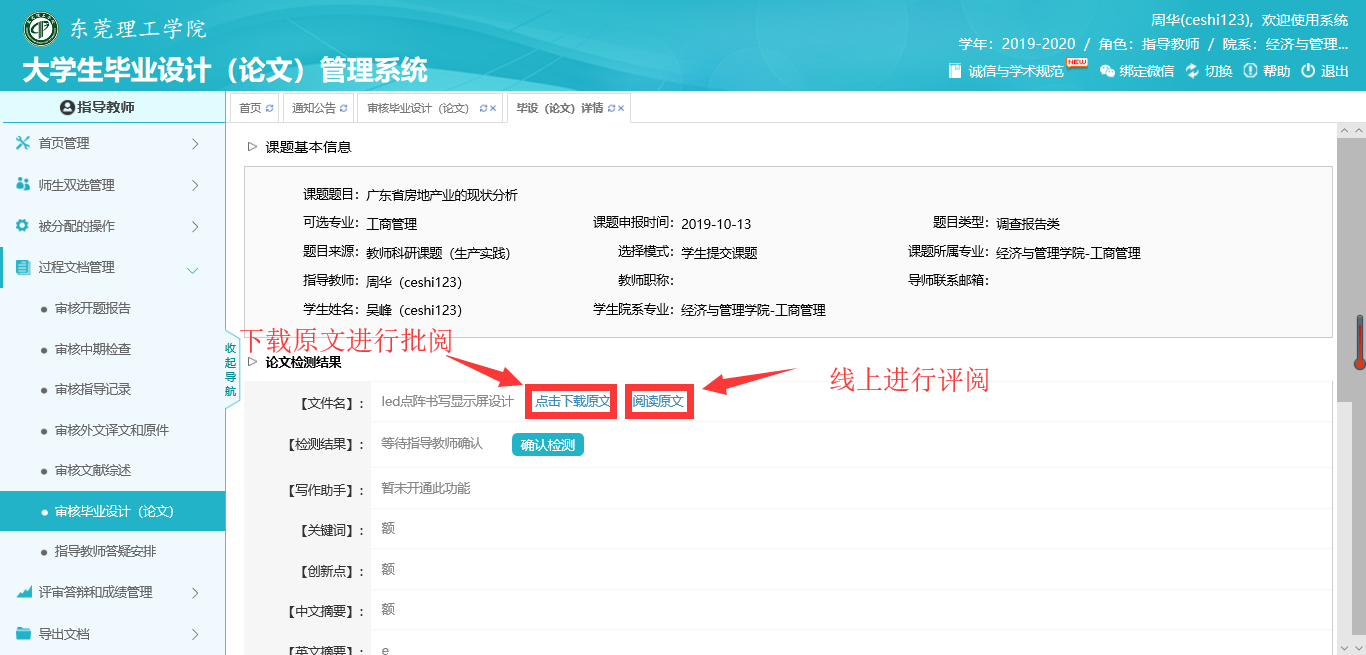
Task: Open help via the 帮助 icon
Action: pos(1250,71)
